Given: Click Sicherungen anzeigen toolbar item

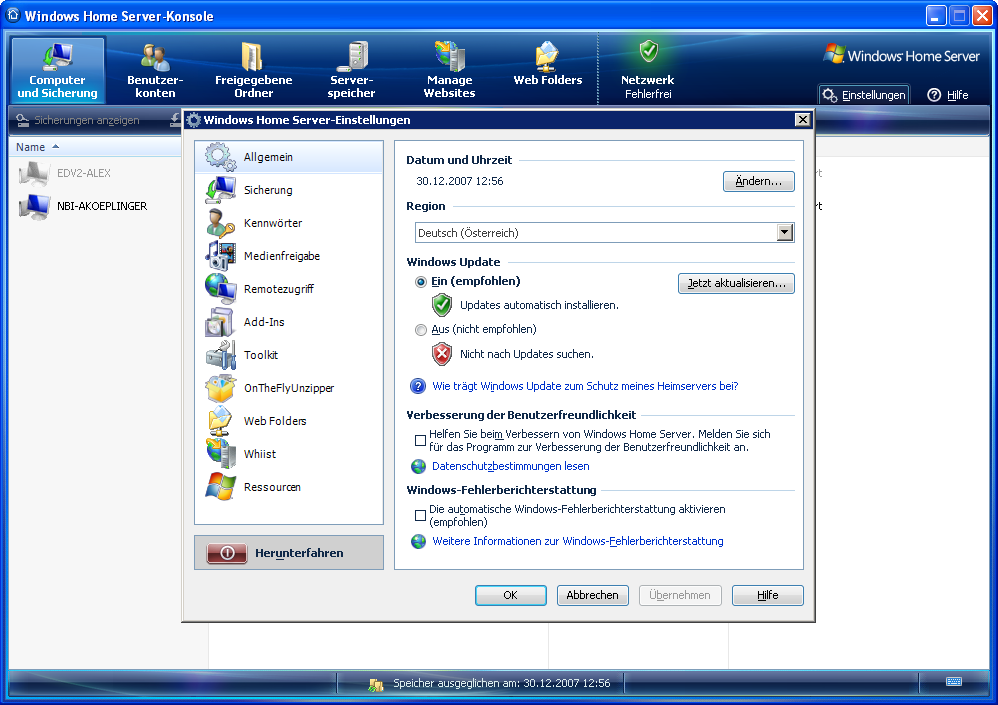Looking at the screenshot, I should (78, 120).
